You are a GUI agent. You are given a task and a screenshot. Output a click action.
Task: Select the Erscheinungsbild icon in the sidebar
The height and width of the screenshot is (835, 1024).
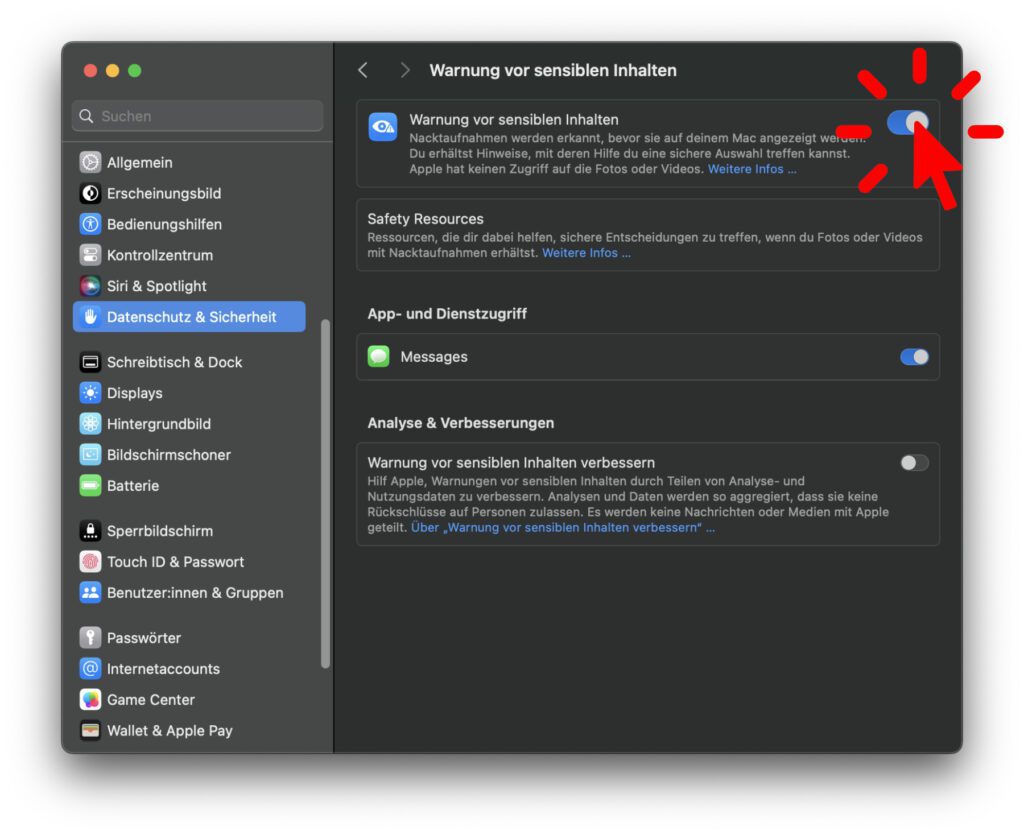(x=91, y=193)
